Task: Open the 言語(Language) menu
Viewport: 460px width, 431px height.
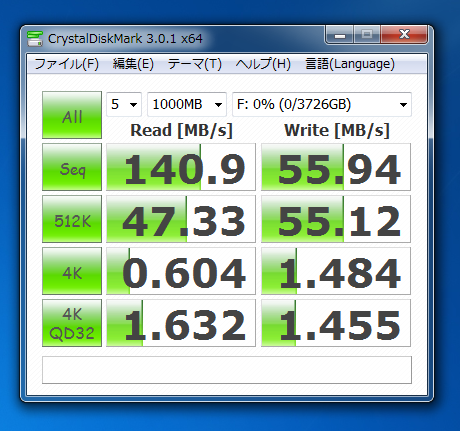Action: pos(350,64)
